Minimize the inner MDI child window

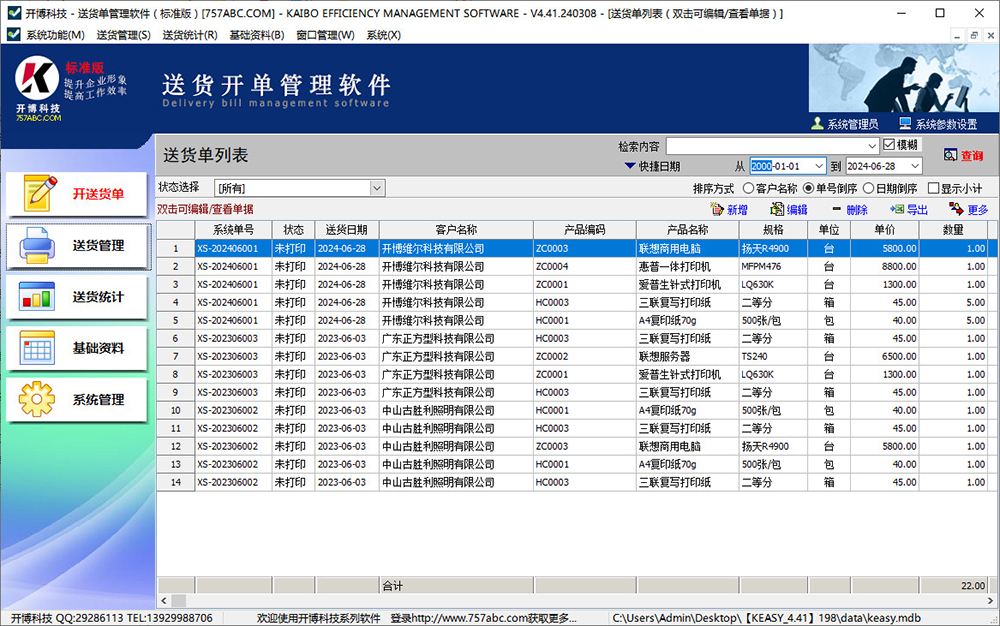(957, 36)
